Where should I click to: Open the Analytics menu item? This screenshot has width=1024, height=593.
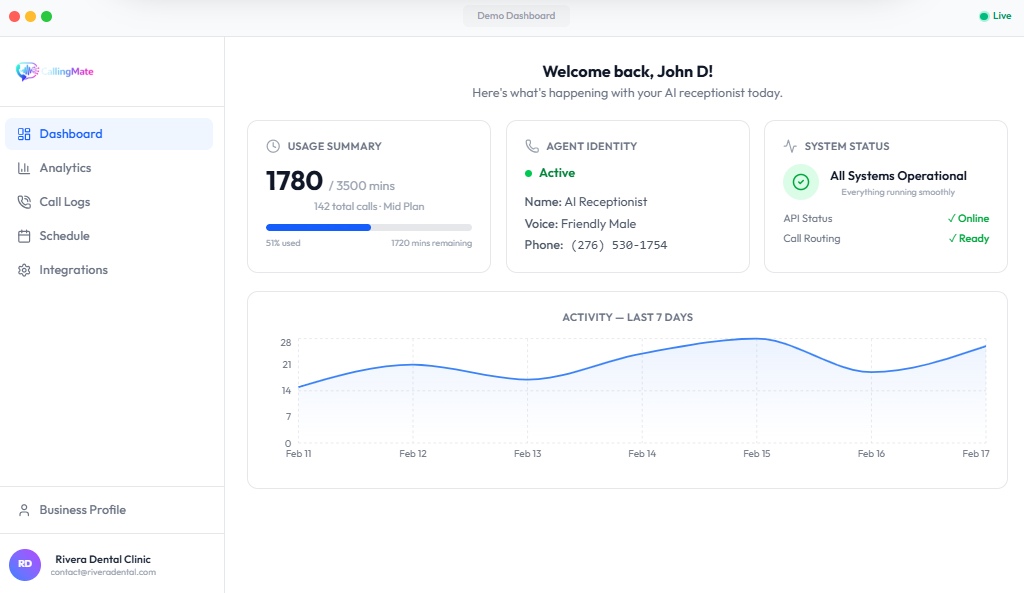tap(65, 168)
